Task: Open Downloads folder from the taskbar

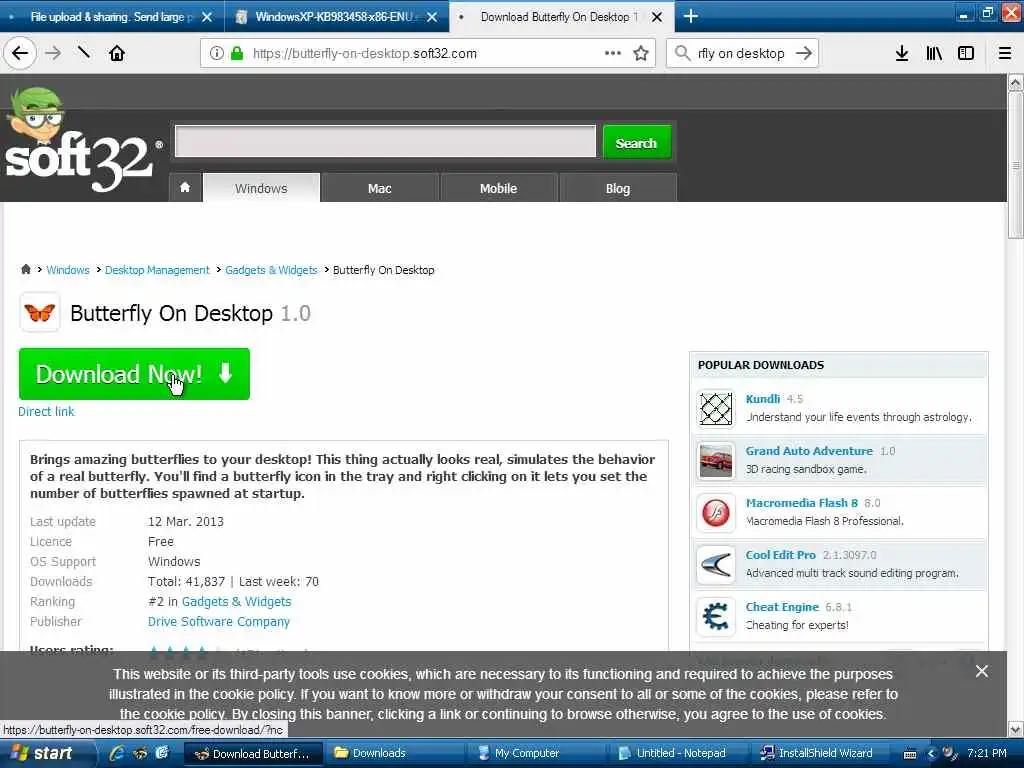Action: coord(395,754)
